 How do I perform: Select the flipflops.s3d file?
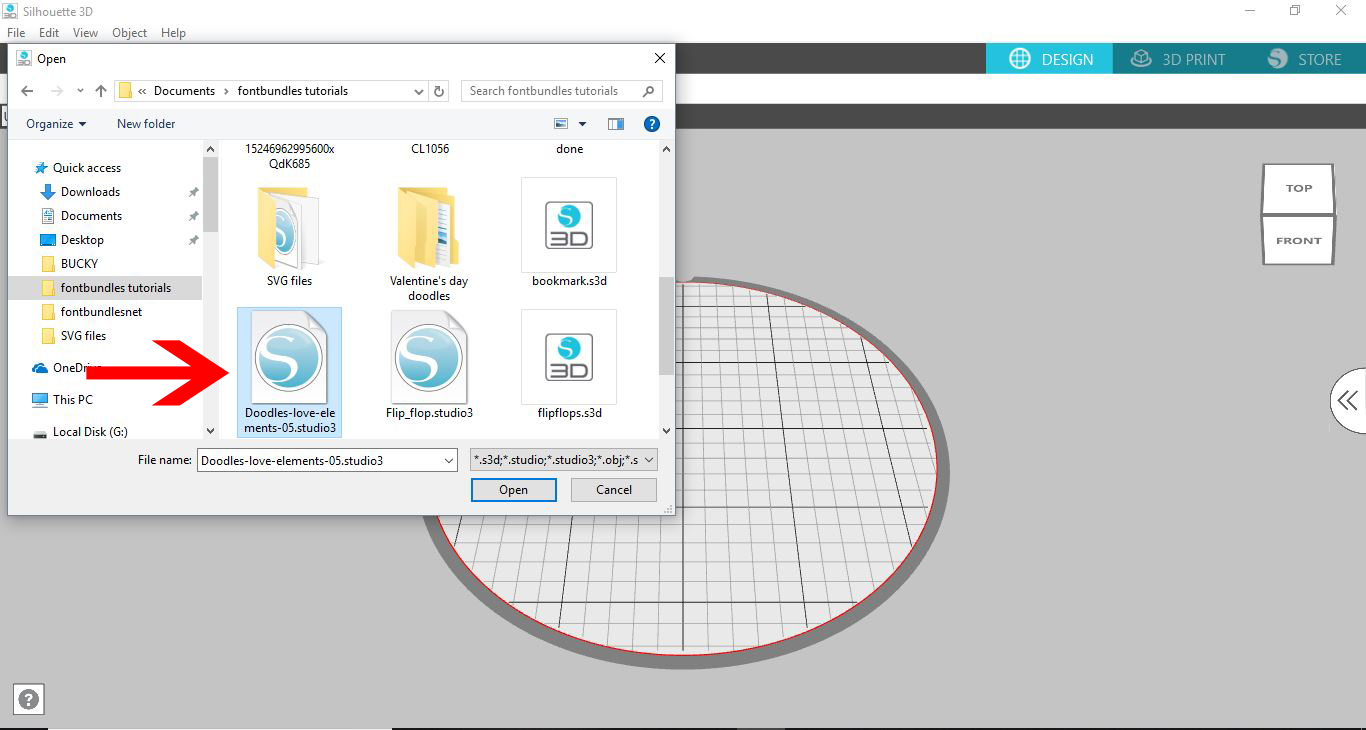pyautogui.click(x=569, y=365)
